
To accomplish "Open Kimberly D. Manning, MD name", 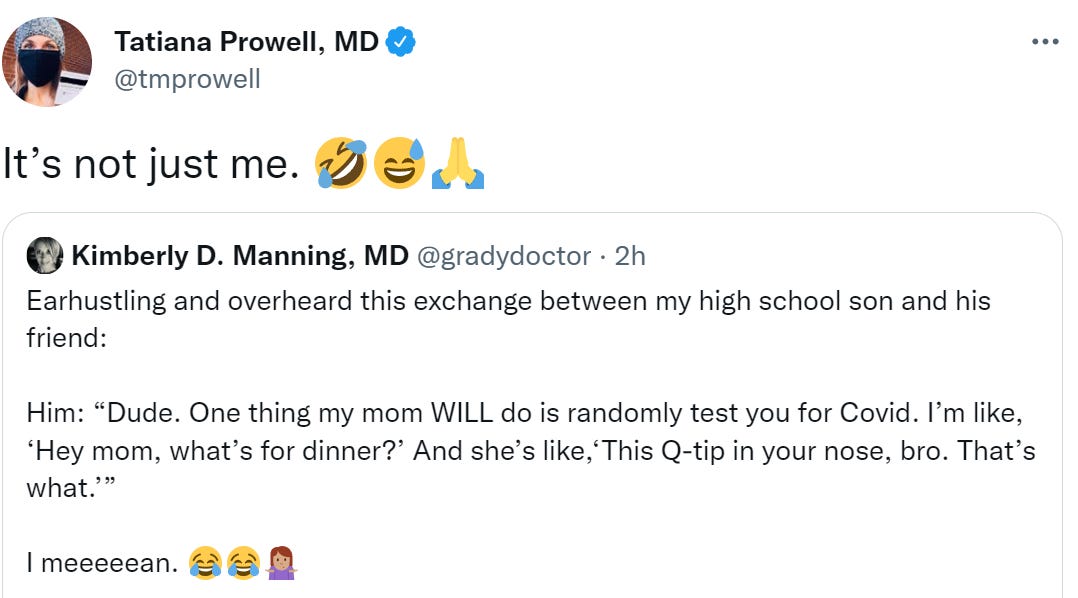I will [240, 257].
